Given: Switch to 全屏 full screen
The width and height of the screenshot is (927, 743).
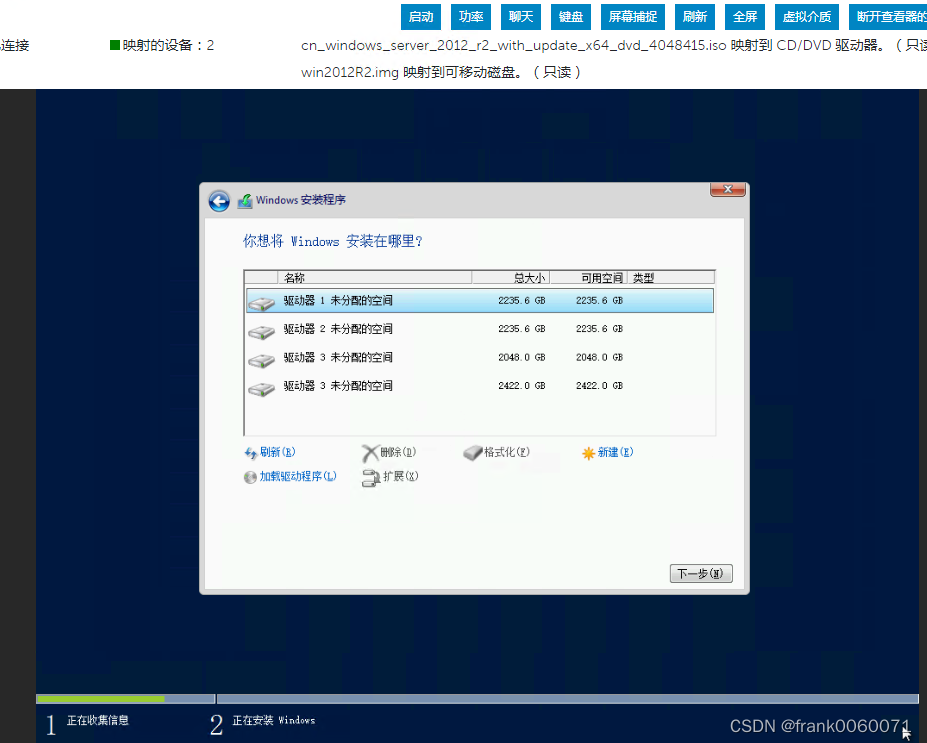Looking at the screenshot, I should 745,17.
